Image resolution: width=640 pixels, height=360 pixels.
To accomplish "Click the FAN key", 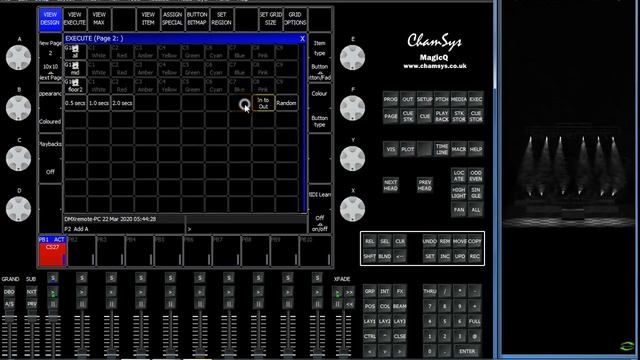I will point(459,210).
